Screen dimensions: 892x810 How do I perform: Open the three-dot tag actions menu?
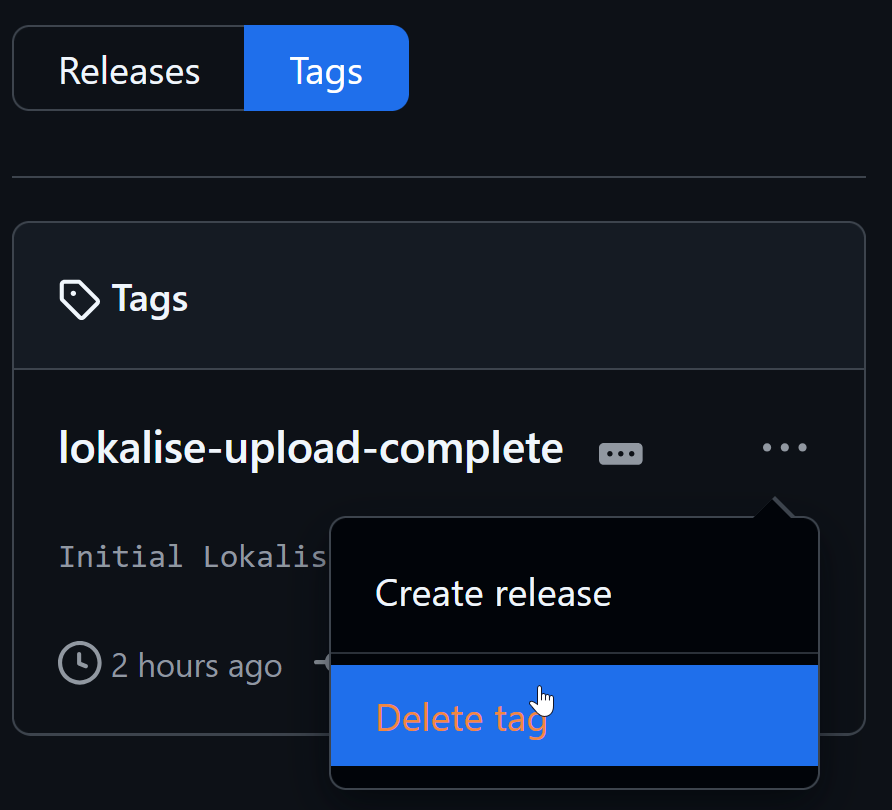784,448
